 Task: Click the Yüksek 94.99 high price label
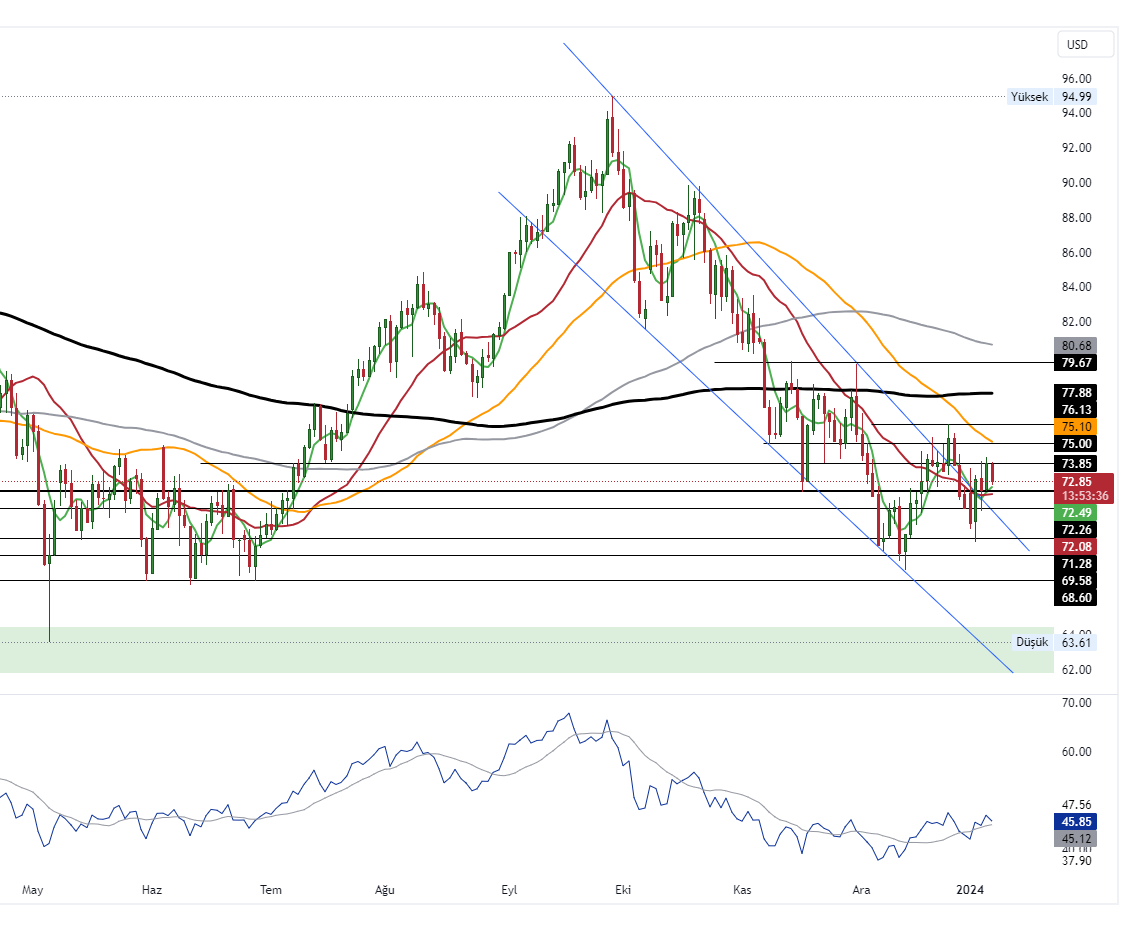tap(1052, 97)
